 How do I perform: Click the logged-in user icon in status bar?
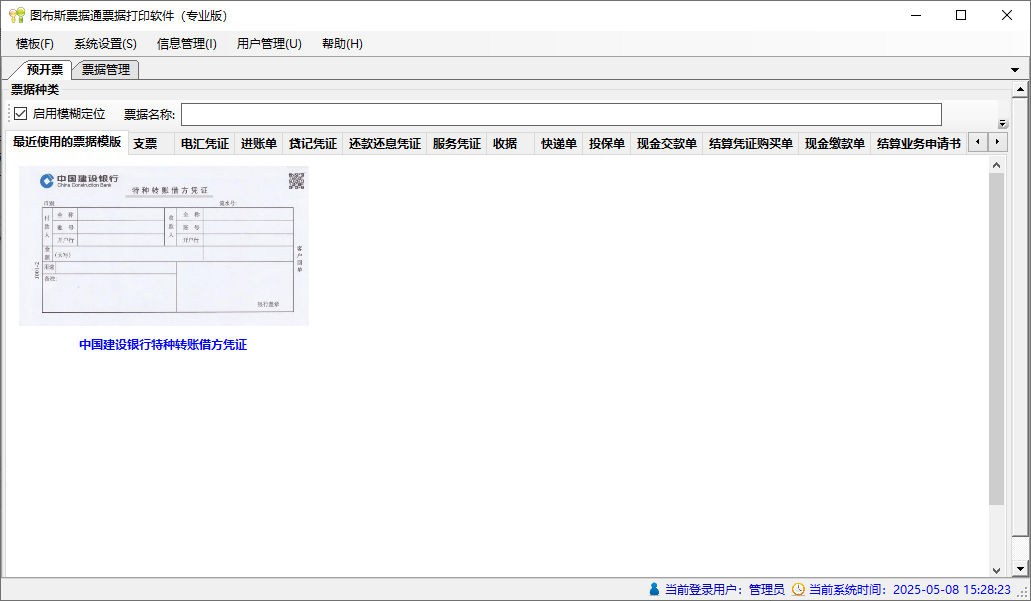[x=654, y=589]
